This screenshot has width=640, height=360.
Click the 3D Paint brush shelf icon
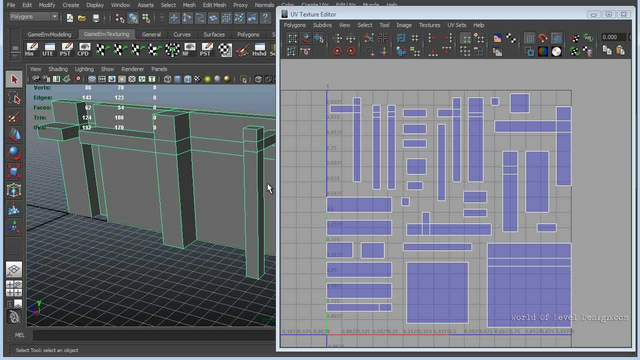tap(242, 49)
